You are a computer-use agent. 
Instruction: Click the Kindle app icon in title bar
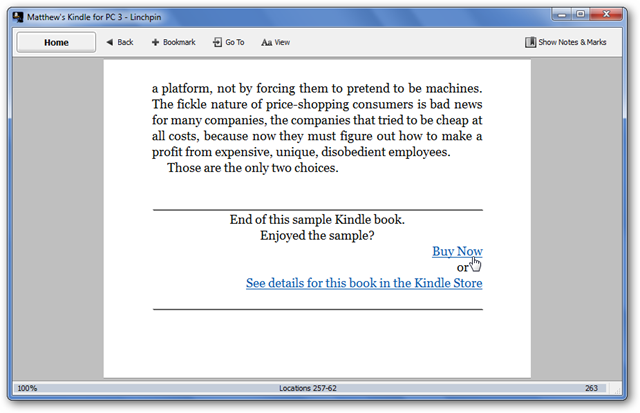point(18,17)
